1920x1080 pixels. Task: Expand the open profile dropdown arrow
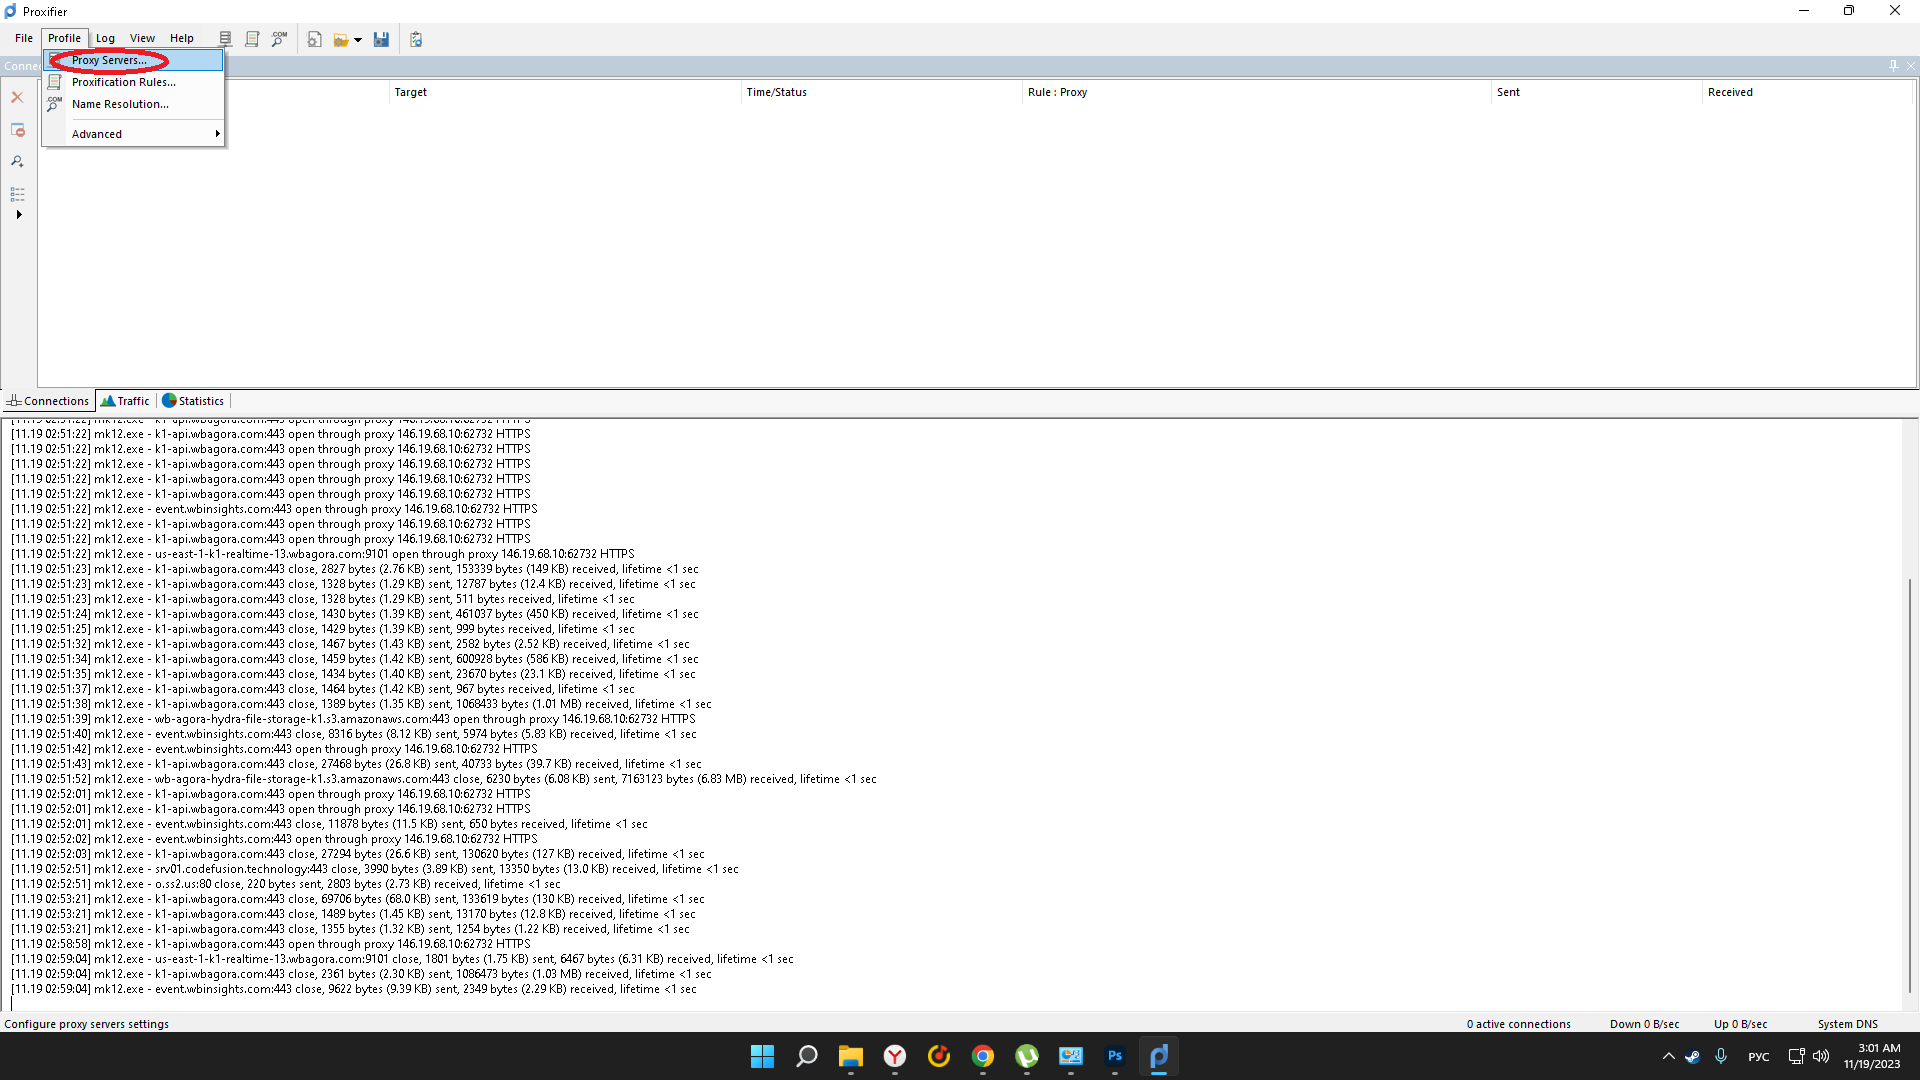point(358,40)
